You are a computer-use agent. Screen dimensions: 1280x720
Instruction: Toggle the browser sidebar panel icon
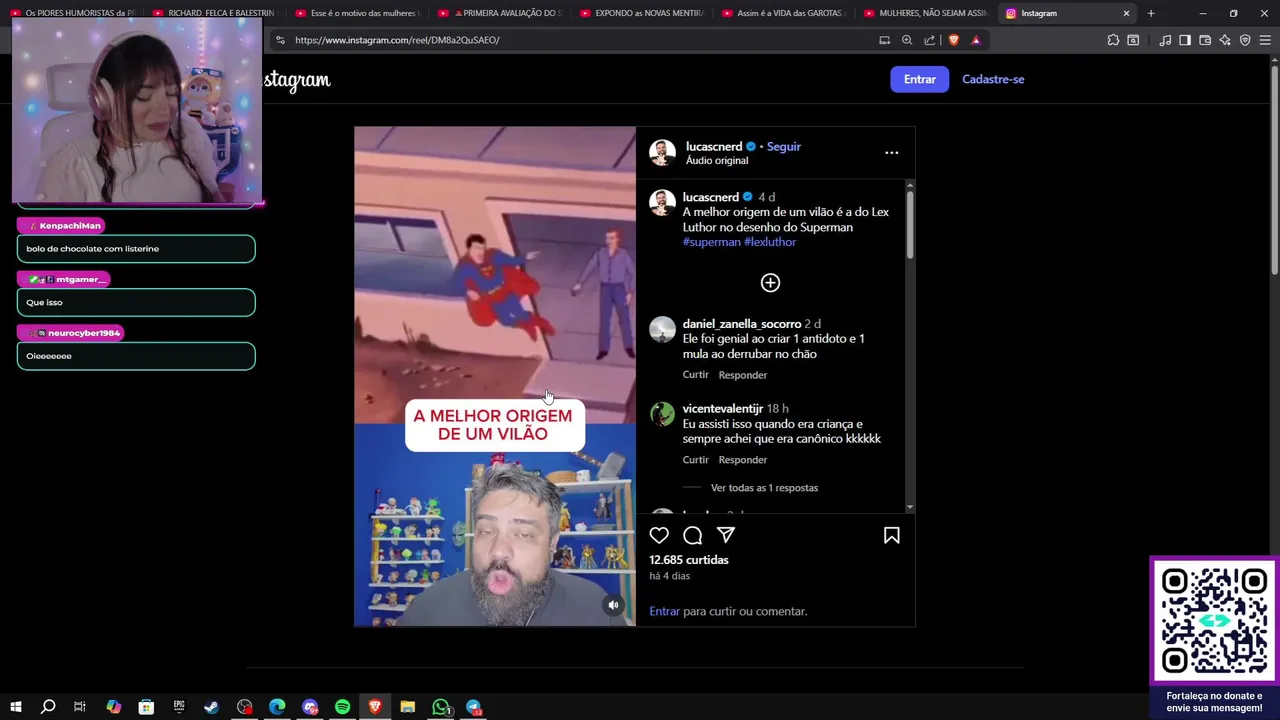coord(1185,40)
